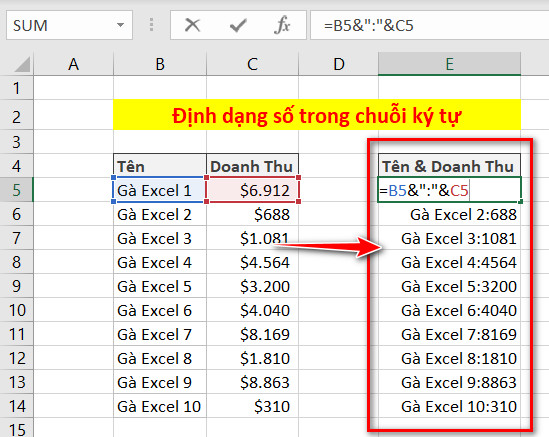Select row 8 header
The width and height of the screenshot is (549, 437).
[x=16, y=262]
